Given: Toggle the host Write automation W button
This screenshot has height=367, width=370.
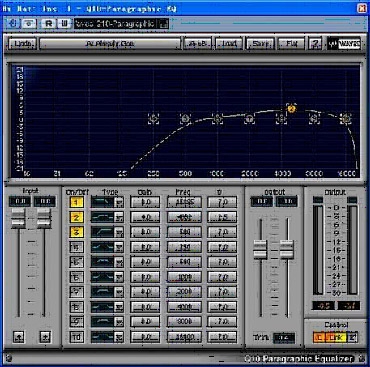Looking at the screenshot, I should [x=65, y=23].
